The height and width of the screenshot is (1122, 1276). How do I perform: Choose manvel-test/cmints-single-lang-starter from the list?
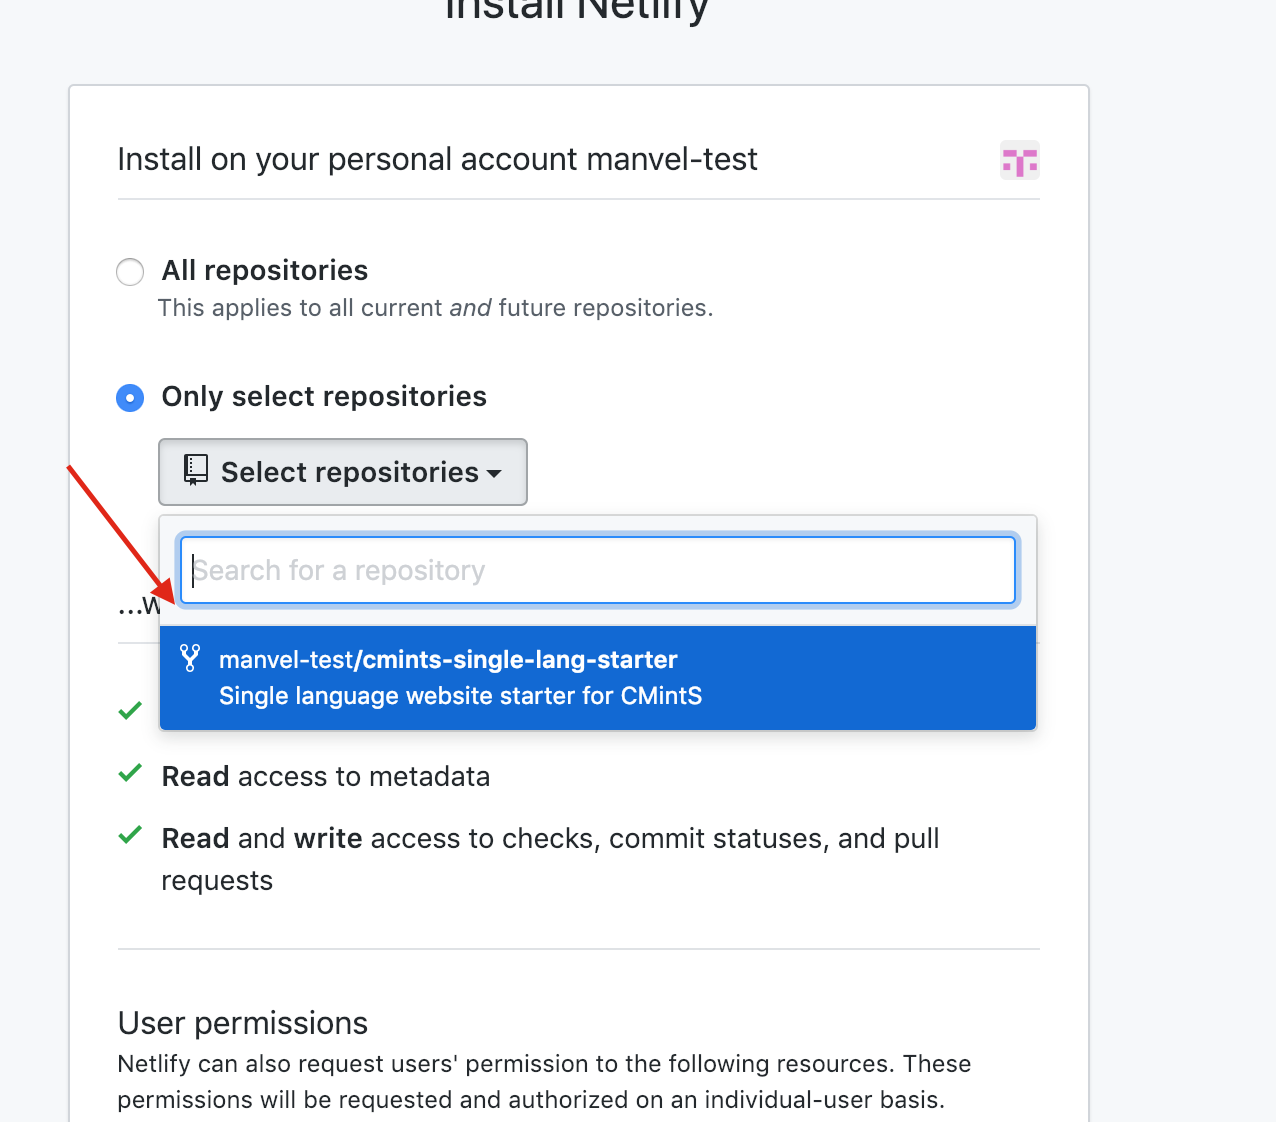(x=598, y=678)
